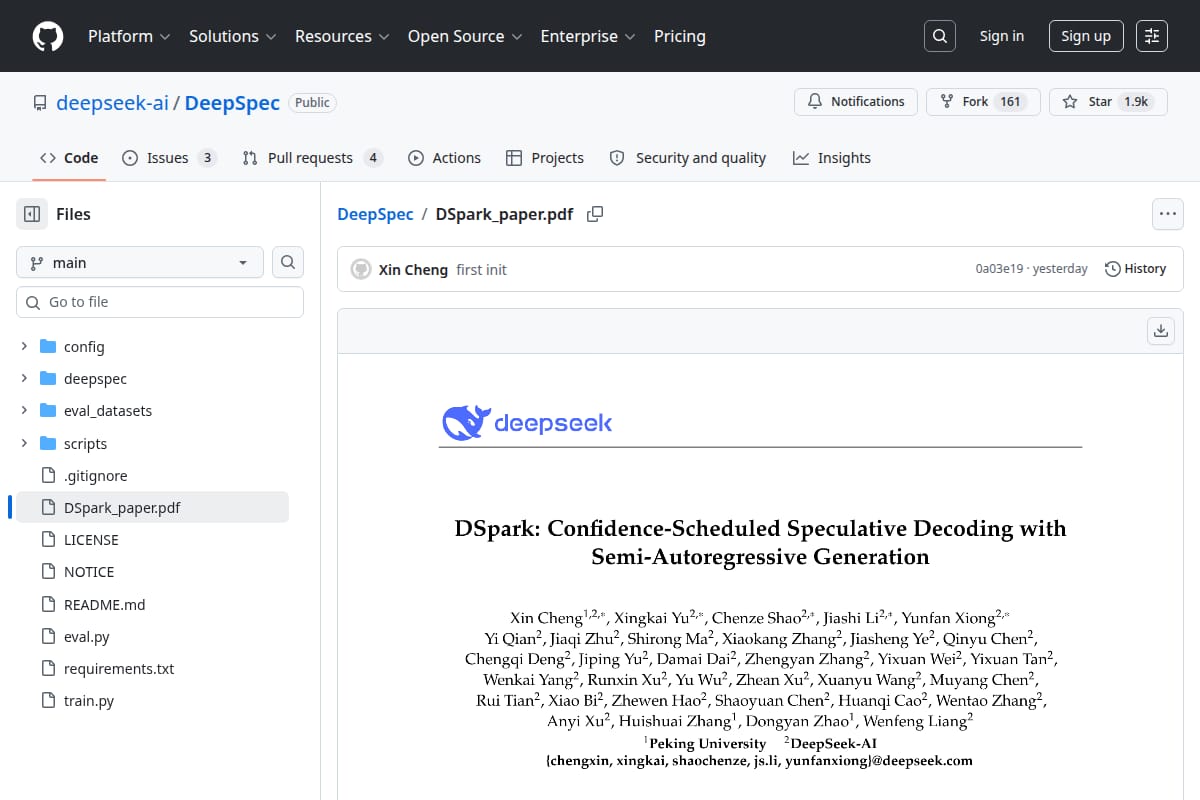Open the Insights tab

click(x=832, y=158)
